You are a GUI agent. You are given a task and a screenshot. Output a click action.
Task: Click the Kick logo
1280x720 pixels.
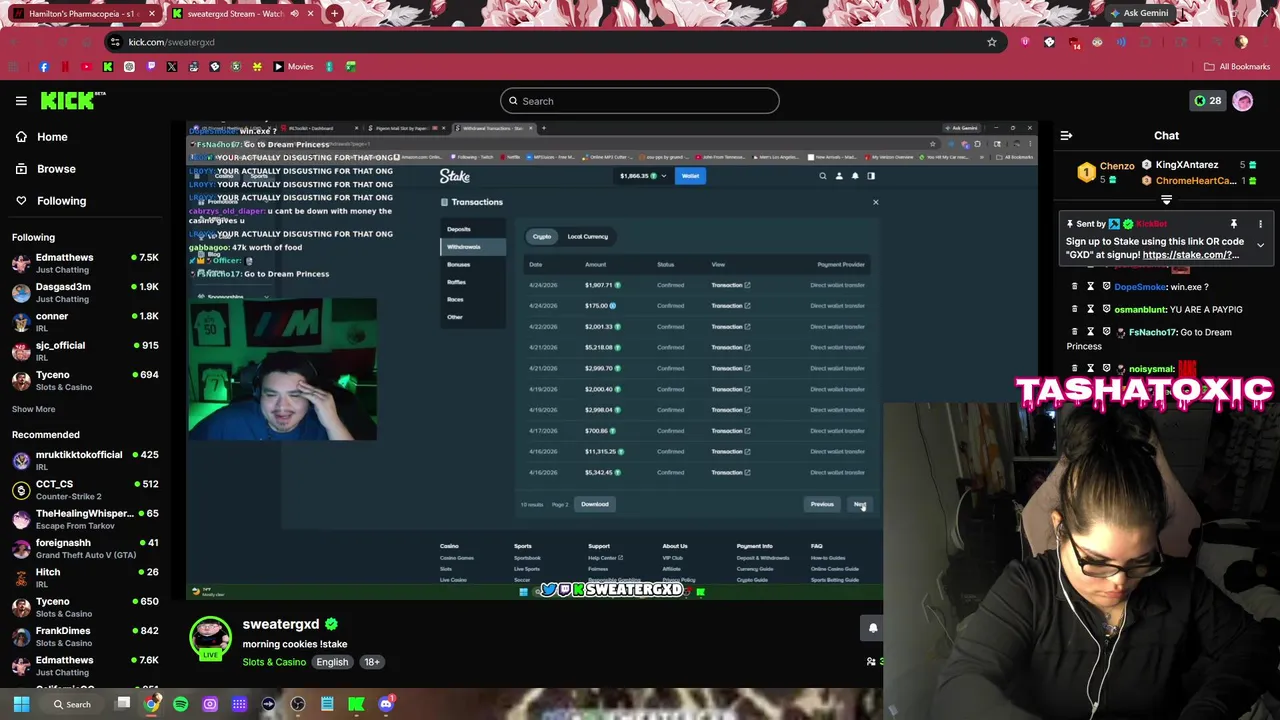[x=72, y=100]
